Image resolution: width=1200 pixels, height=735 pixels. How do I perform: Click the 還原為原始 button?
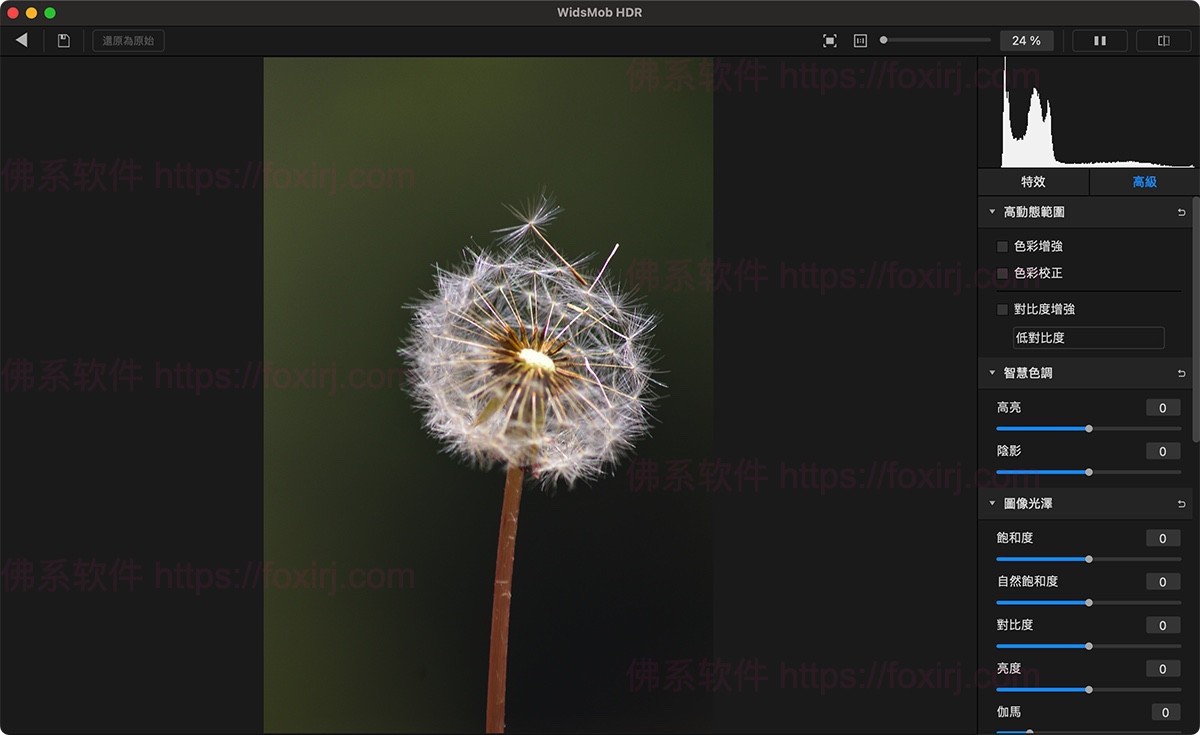pyautogui.click(x=128, y=41)
